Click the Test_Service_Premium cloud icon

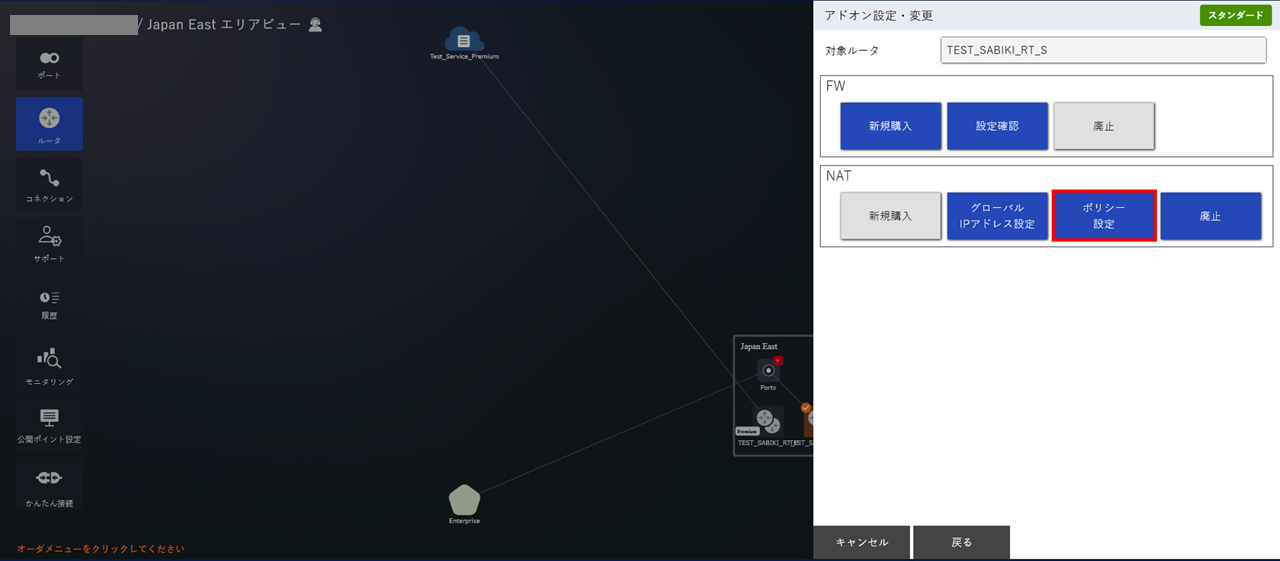[464, 40]
